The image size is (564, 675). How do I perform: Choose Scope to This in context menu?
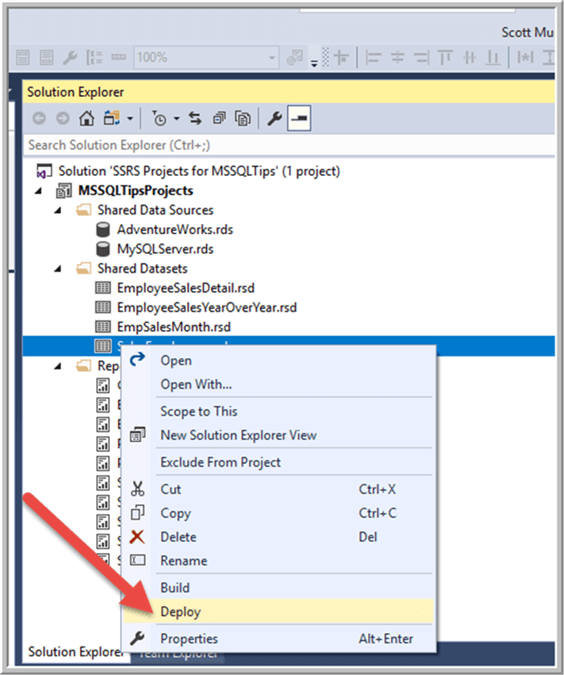279,411
